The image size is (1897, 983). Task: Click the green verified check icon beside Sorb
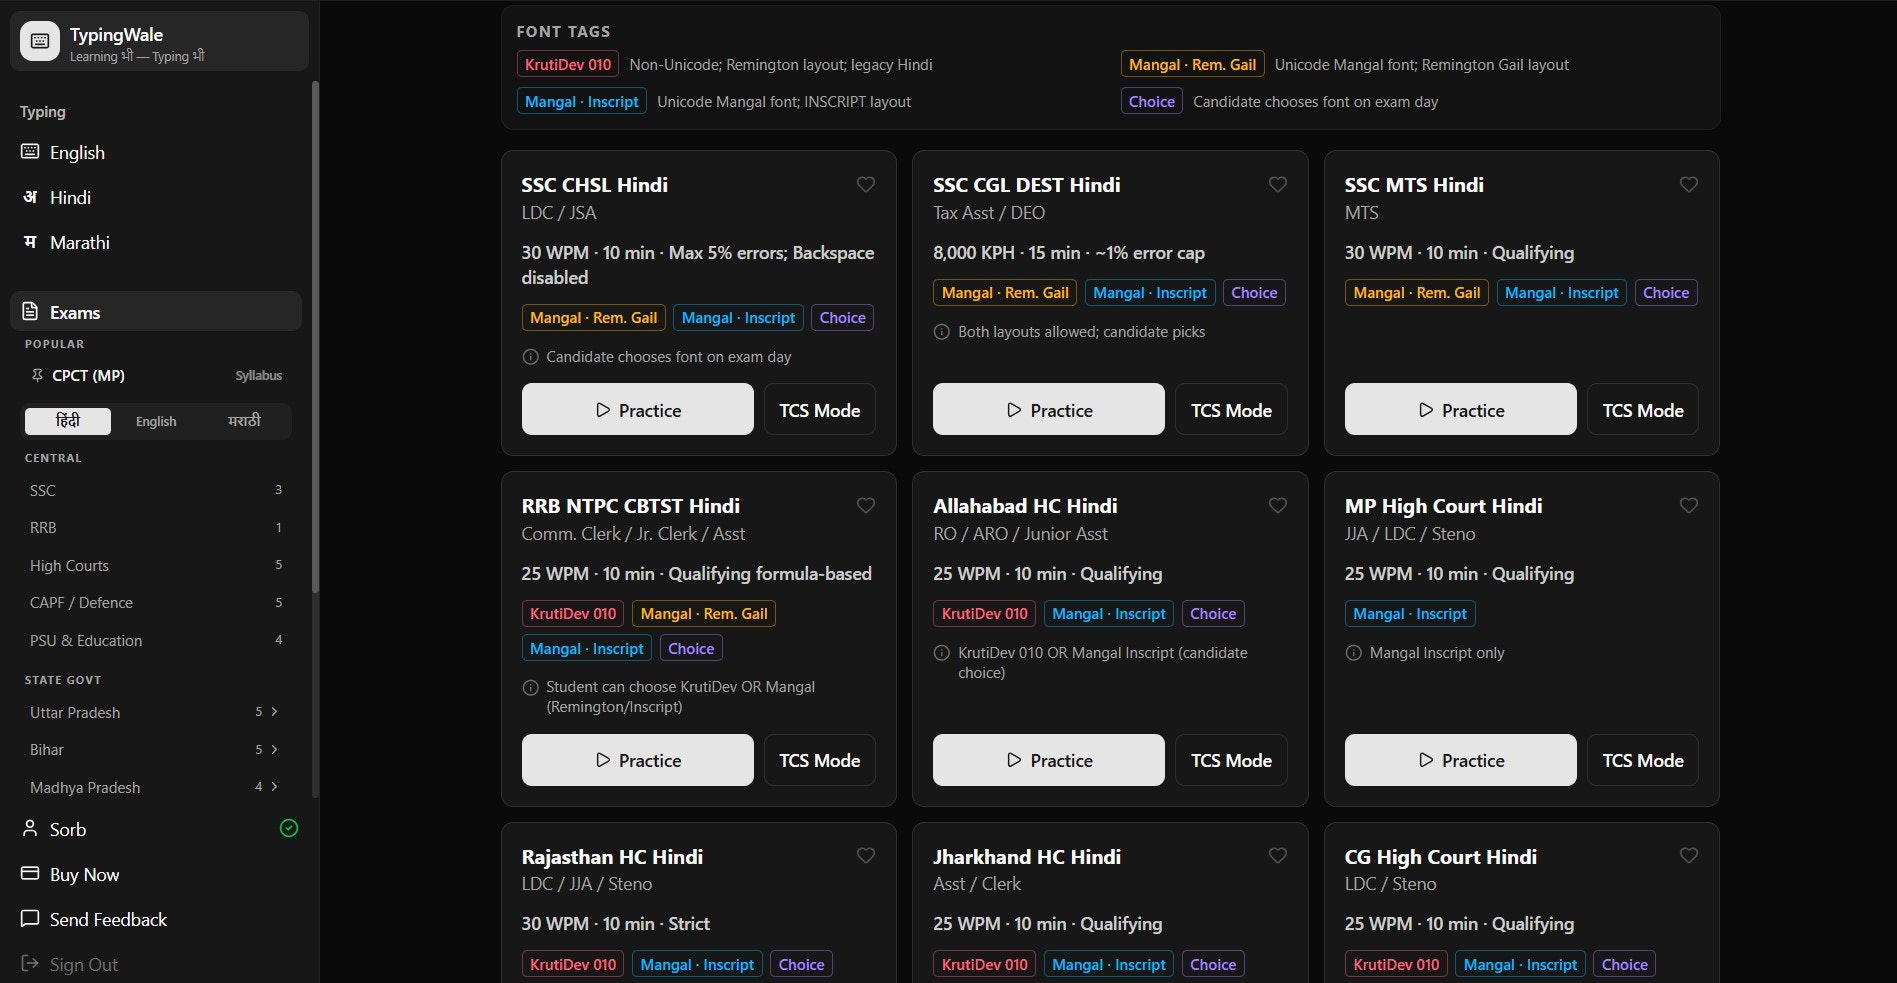(289, 828)
